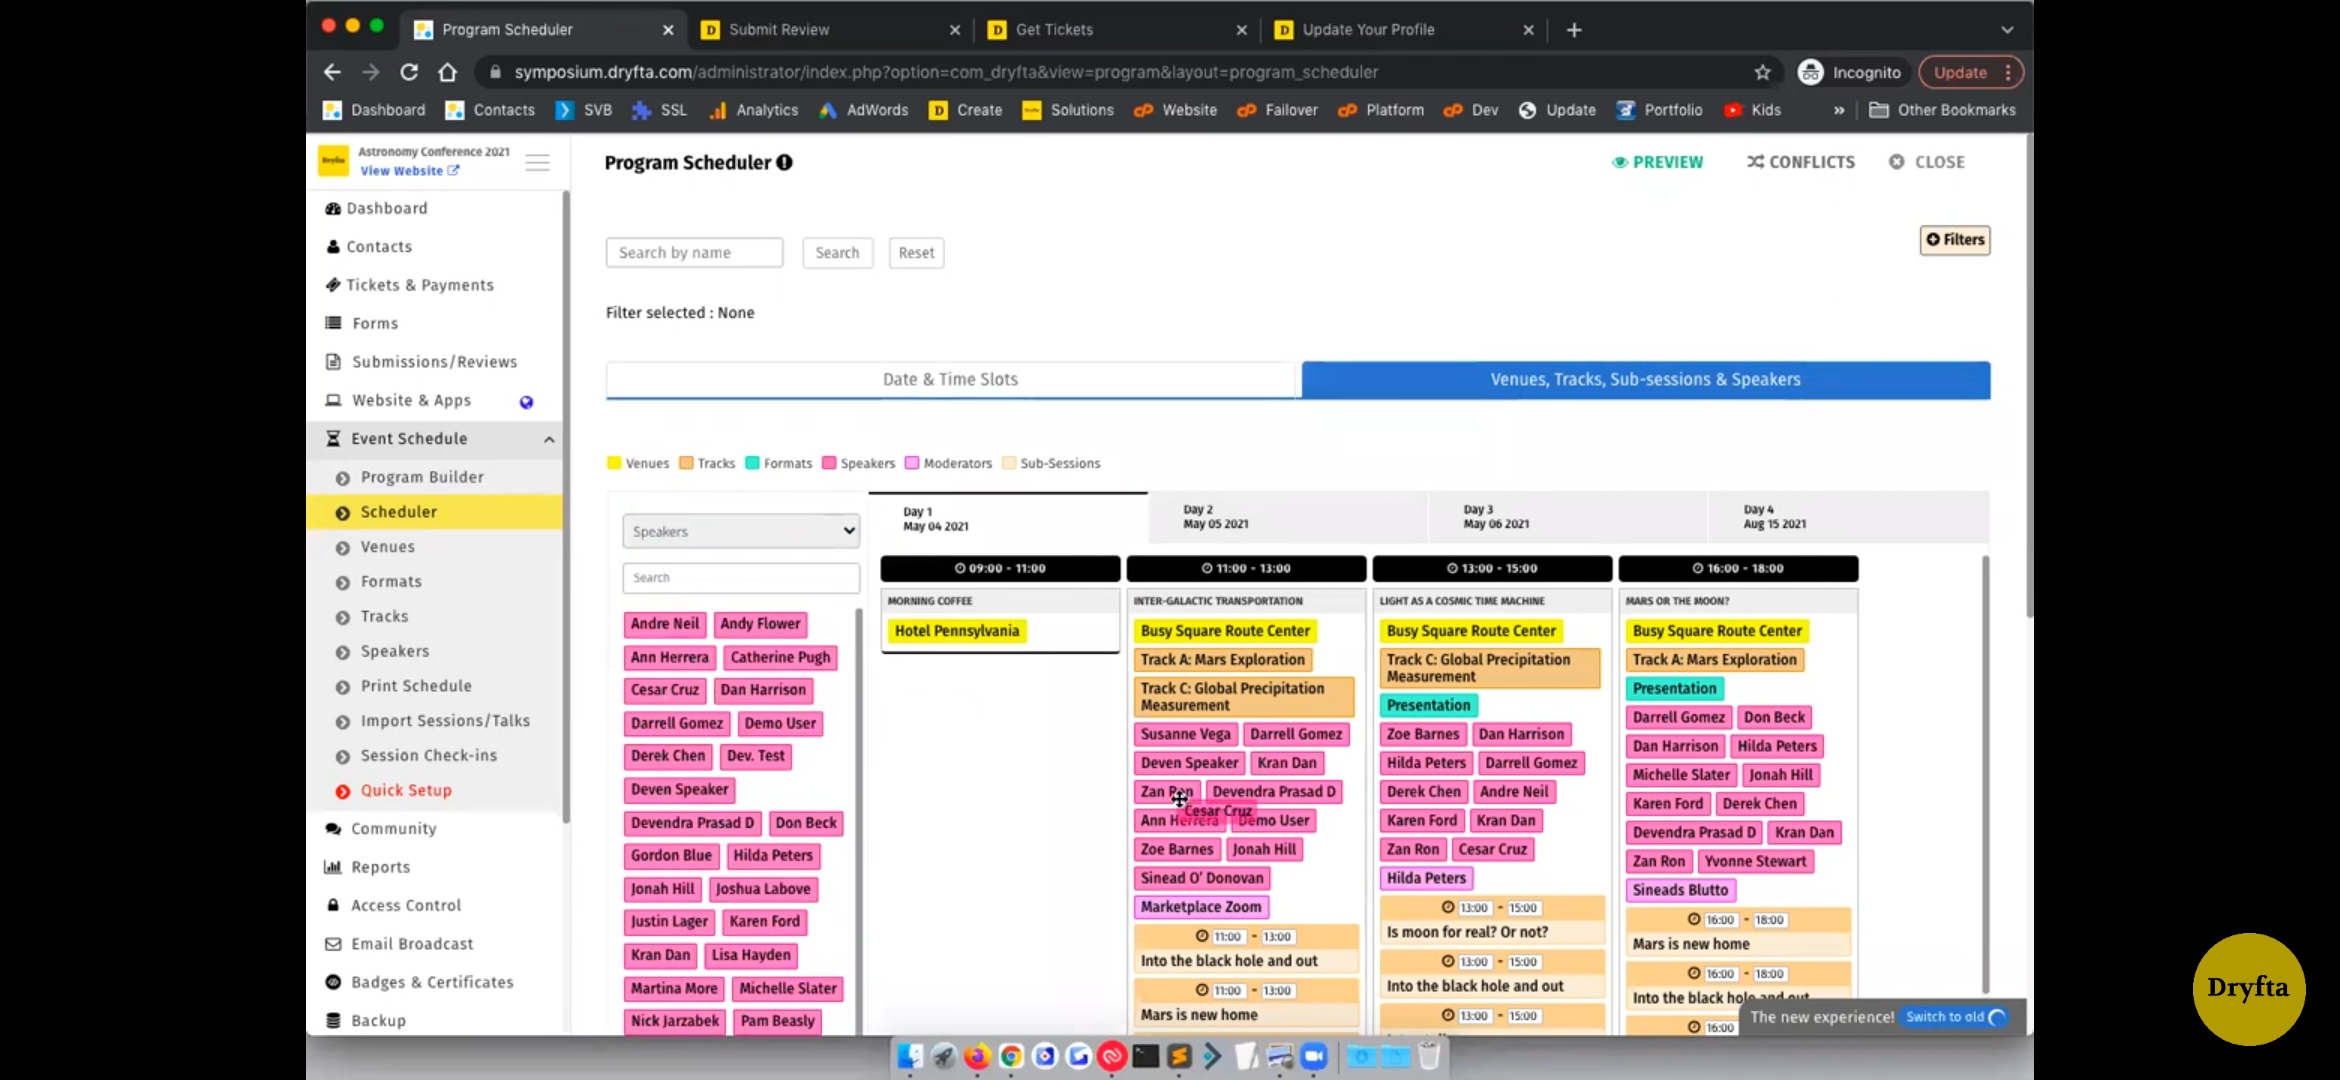
Task: Open Firefox from the macOS dock
Action: point(977,1056)
